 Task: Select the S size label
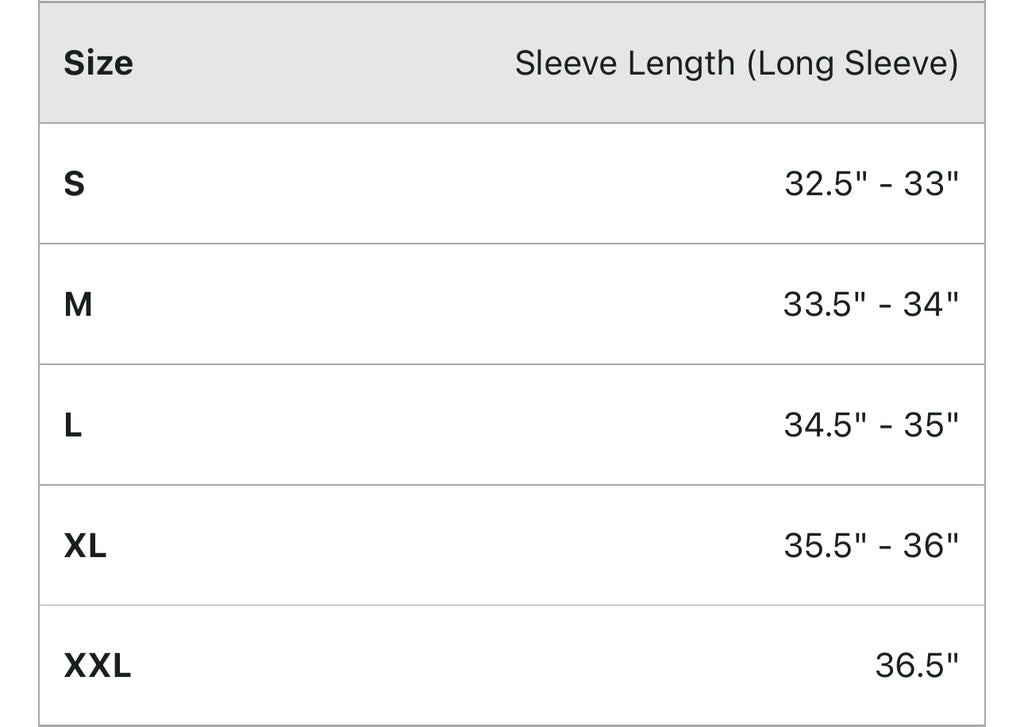pos(74,184)
